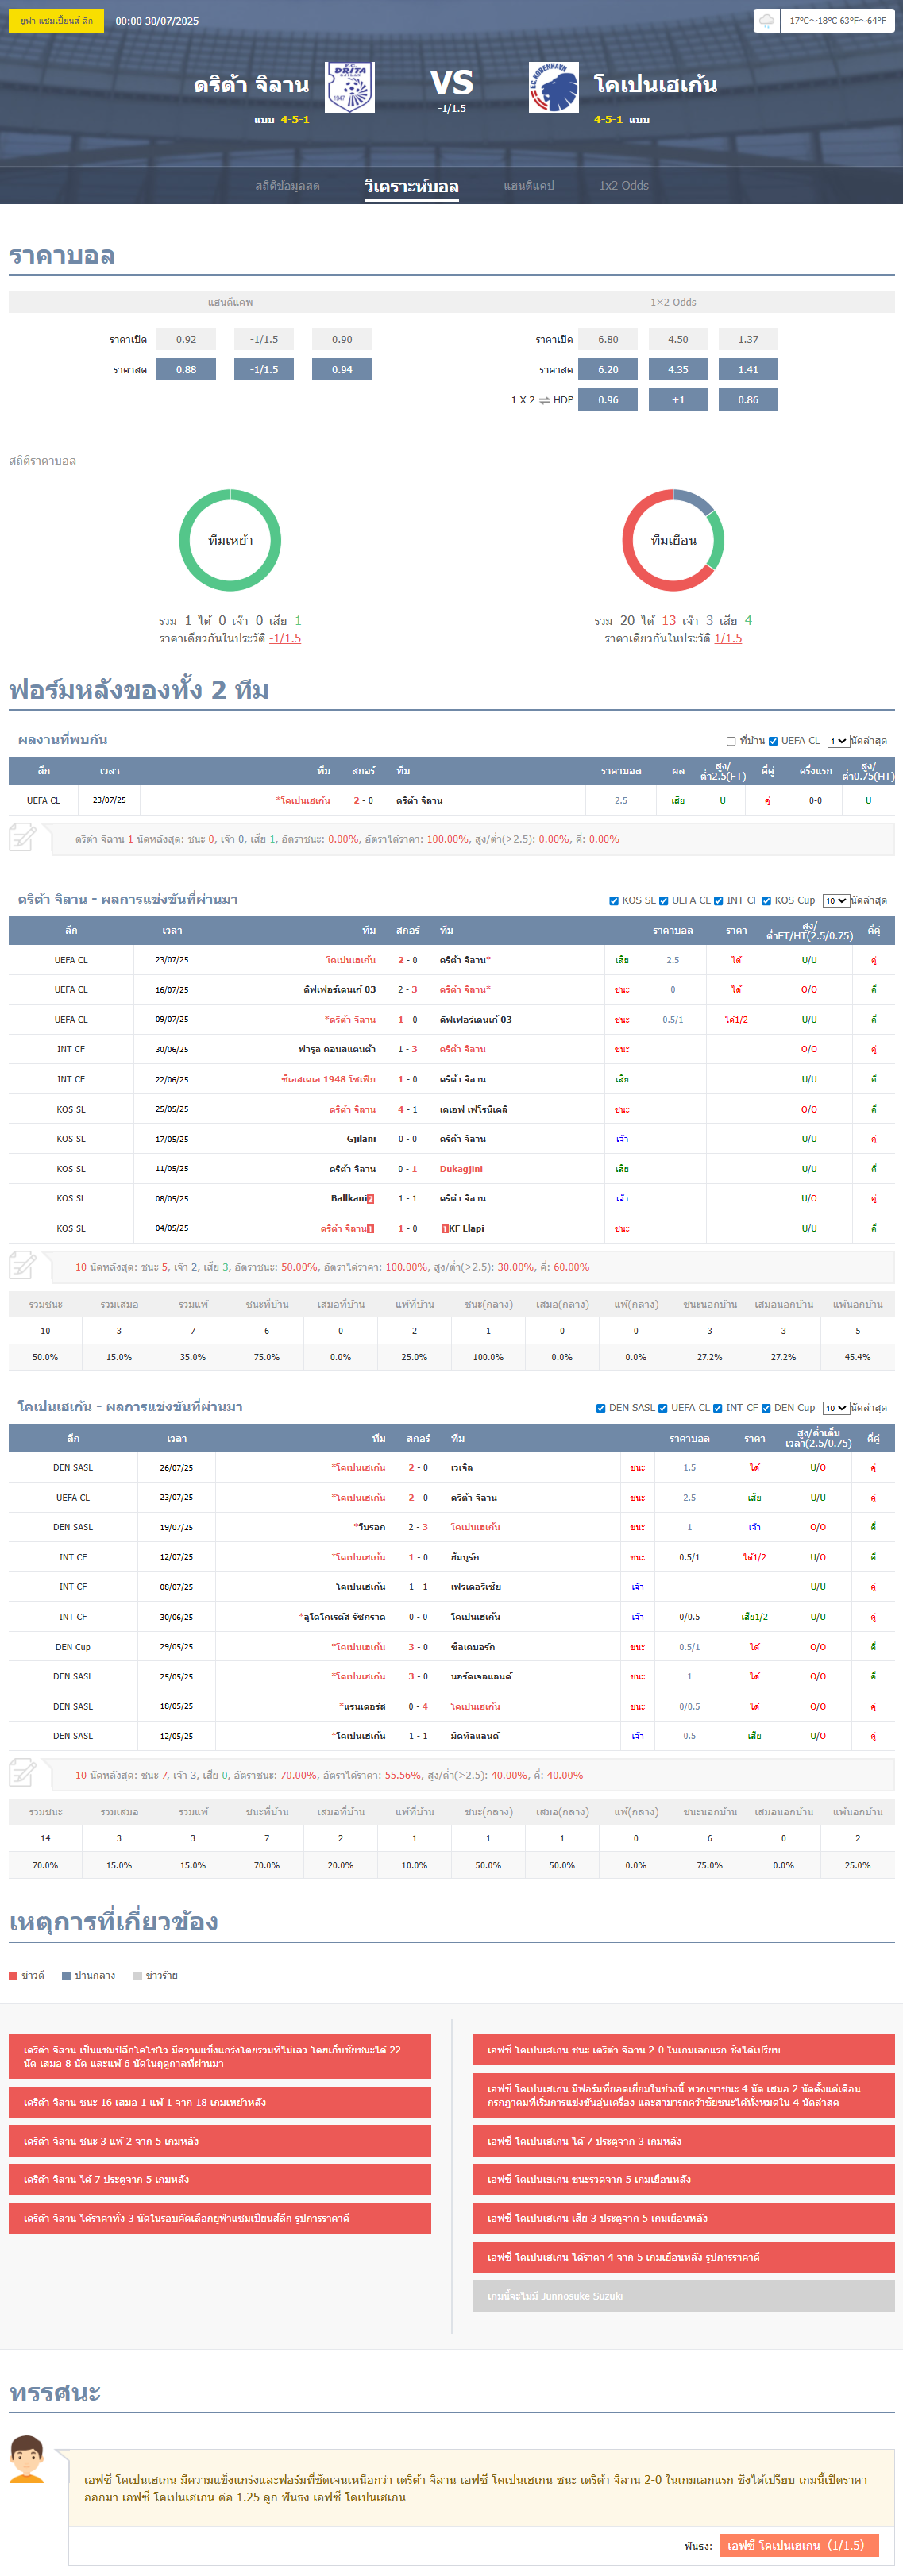Click the red card icon next to KF Llapi
This screenshot has height=2576, width=903.
444,1228
